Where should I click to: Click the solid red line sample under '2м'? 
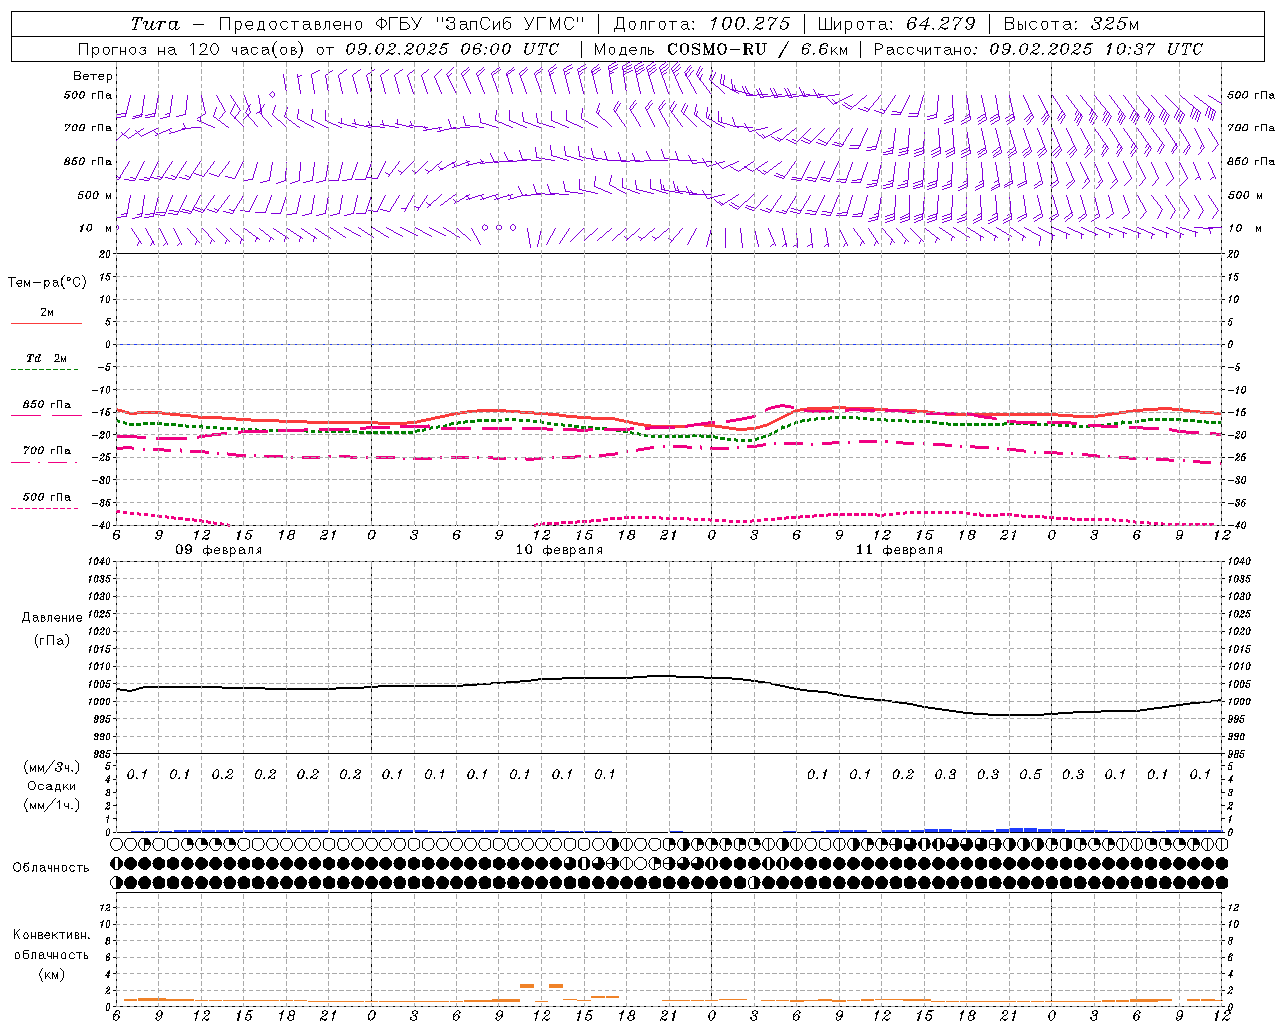(46, 323)
